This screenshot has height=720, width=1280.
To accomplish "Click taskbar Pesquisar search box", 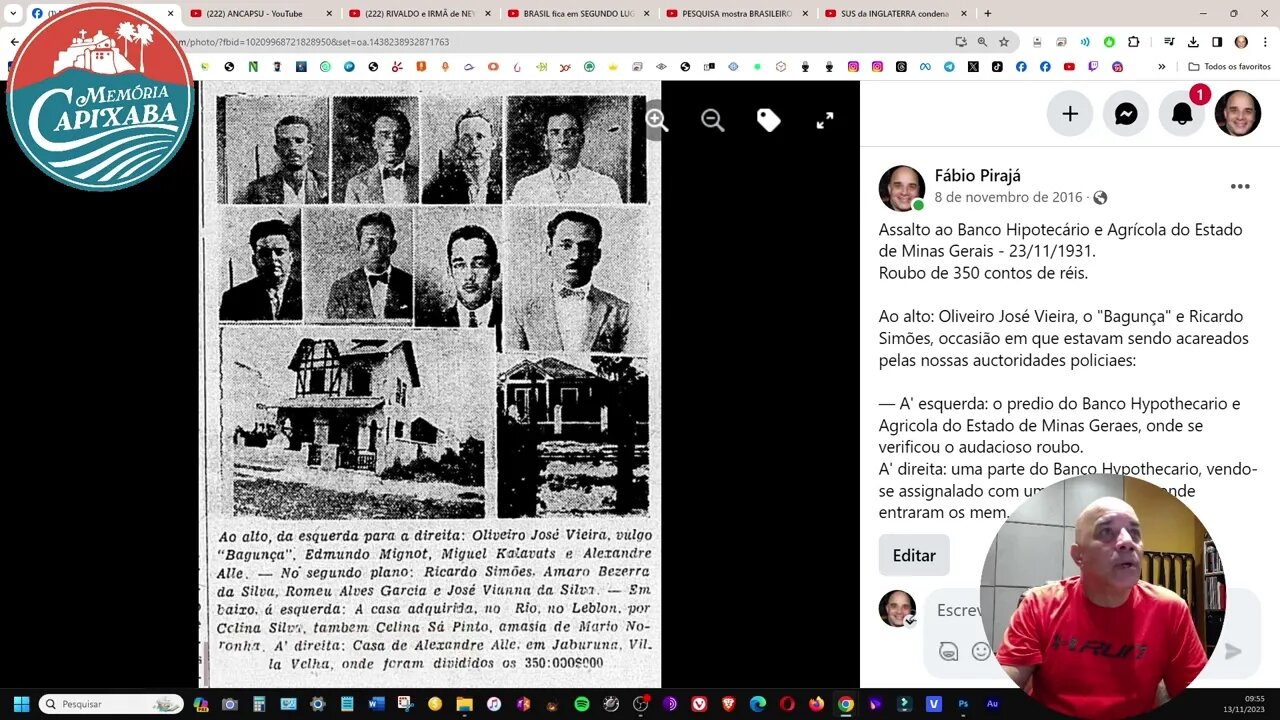I will (x=111, y=704).
